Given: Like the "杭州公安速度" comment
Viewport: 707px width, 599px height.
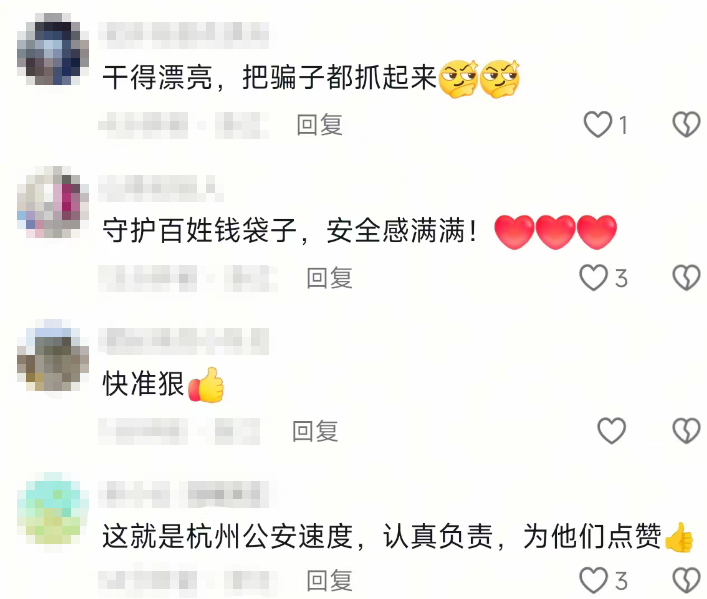Looking at the screenshot, I should (594, 580).
